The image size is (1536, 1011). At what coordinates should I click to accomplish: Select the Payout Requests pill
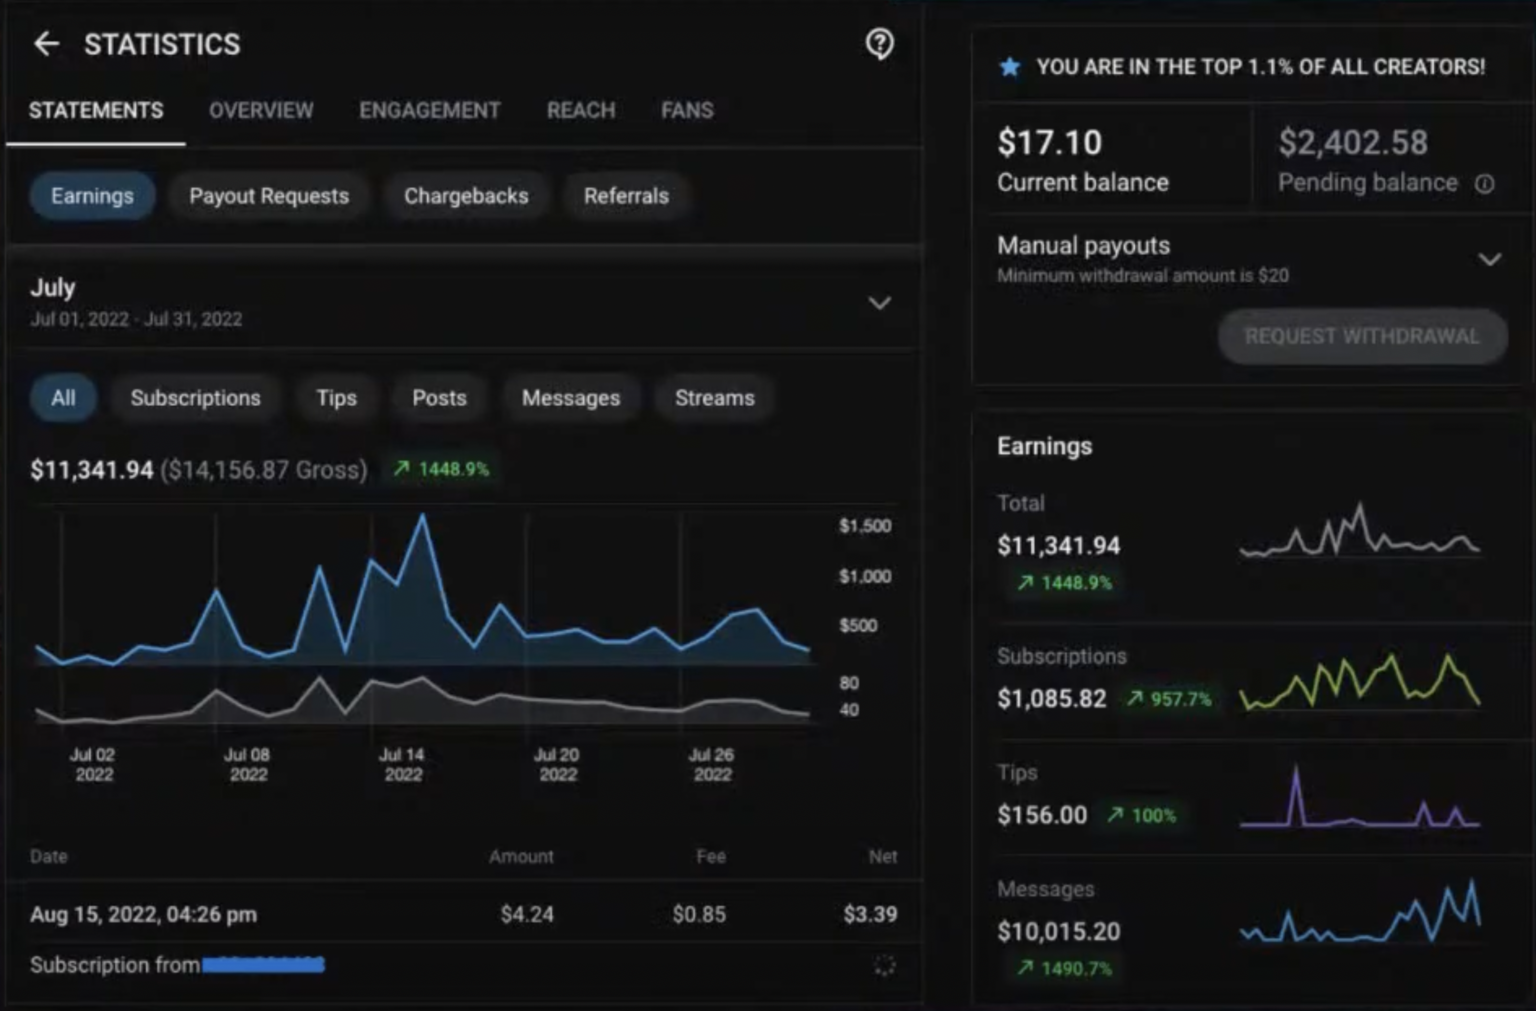pyautogui.click(x=269, y=196)
